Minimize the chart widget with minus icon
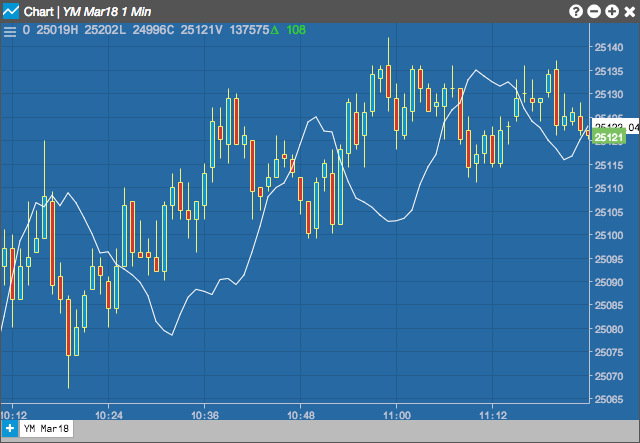This screenshot has height=443, width=640. [594, 11]
